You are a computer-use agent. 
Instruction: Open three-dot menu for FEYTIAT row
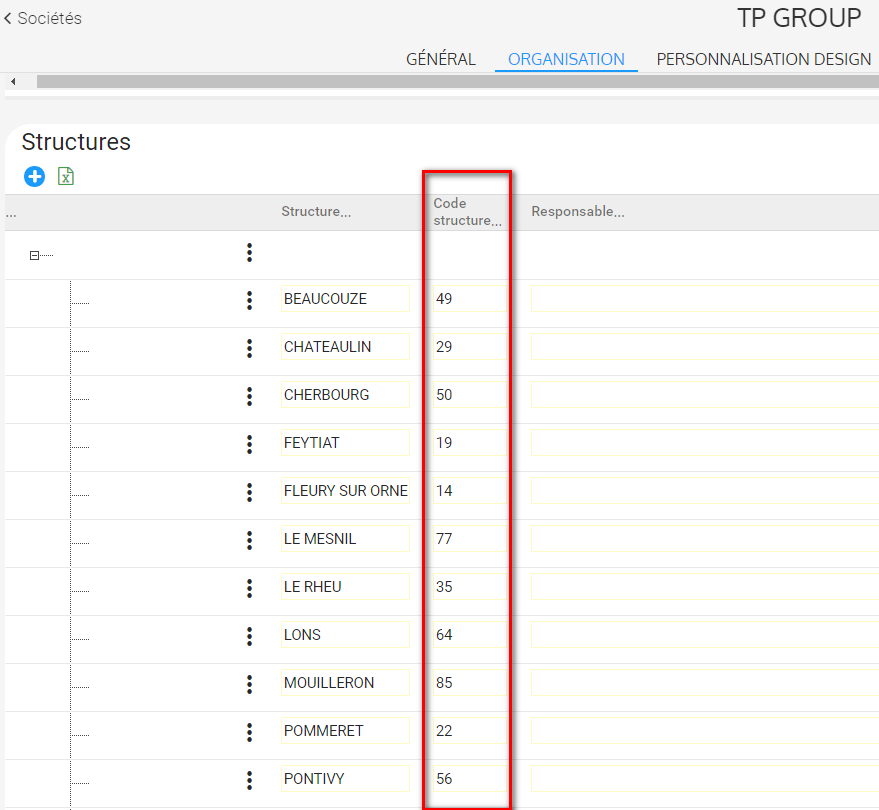pos(249,444)
